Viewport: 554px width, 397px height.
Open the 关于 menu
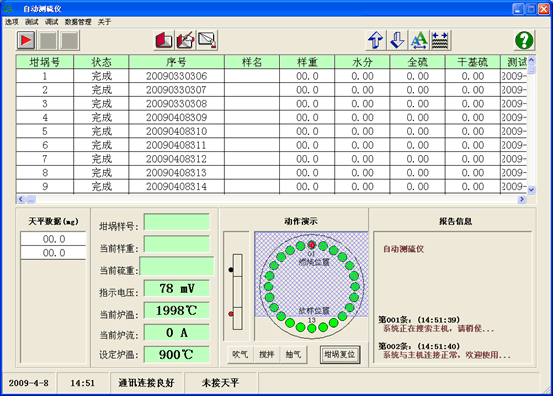[x=104, y=22]
